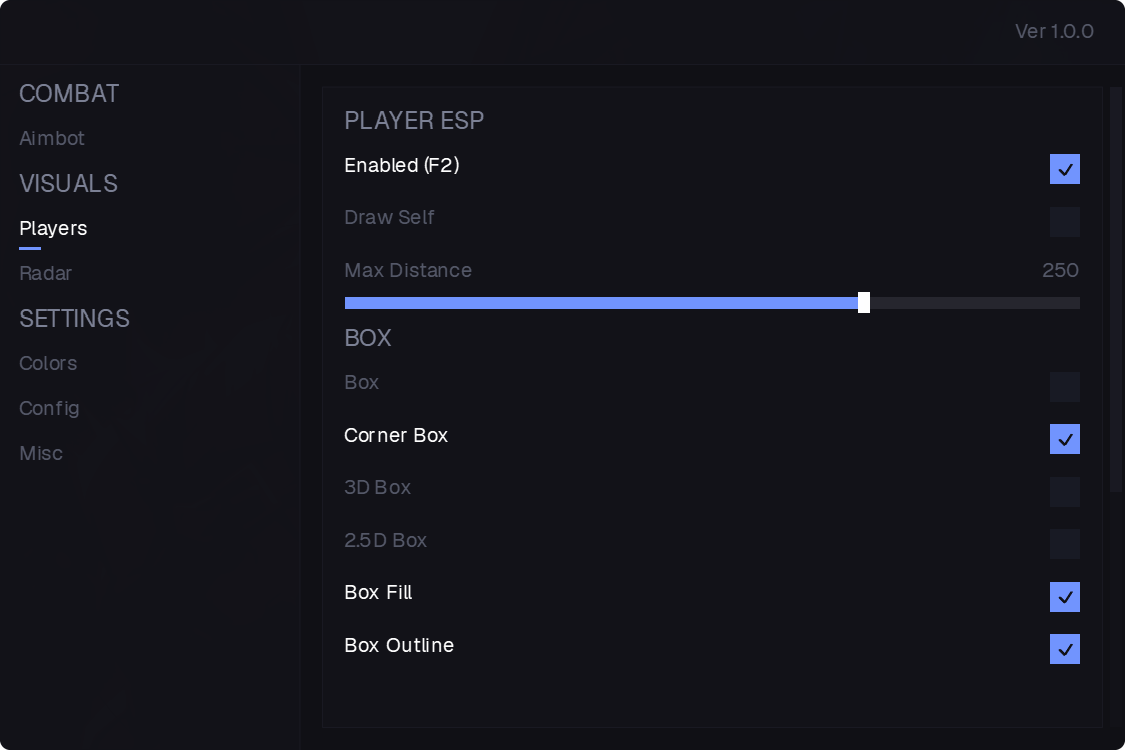Select Players in the sidebar
The height and width of the screenshot is (750, 1125).
(53, 228)
